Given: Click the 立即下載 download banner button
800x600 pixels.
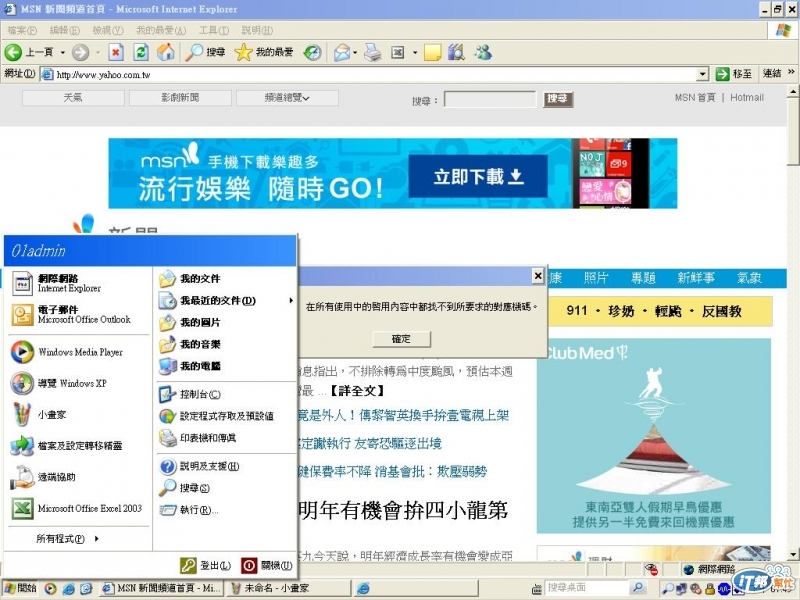Looking at the screenshot, I should tap(478, 177).
